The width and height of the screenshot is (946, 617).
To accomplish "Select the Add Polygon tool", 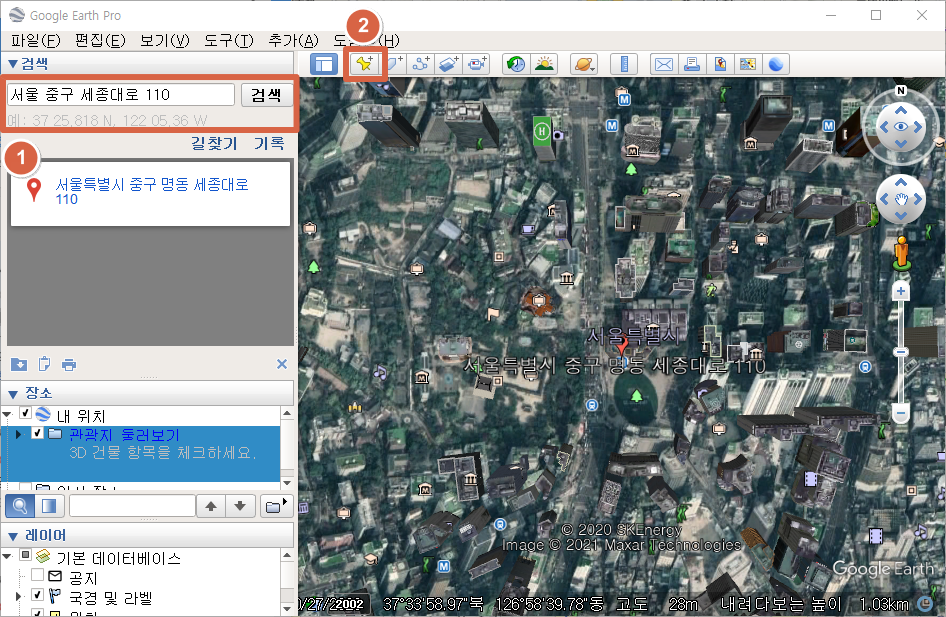I will [393, 64].
